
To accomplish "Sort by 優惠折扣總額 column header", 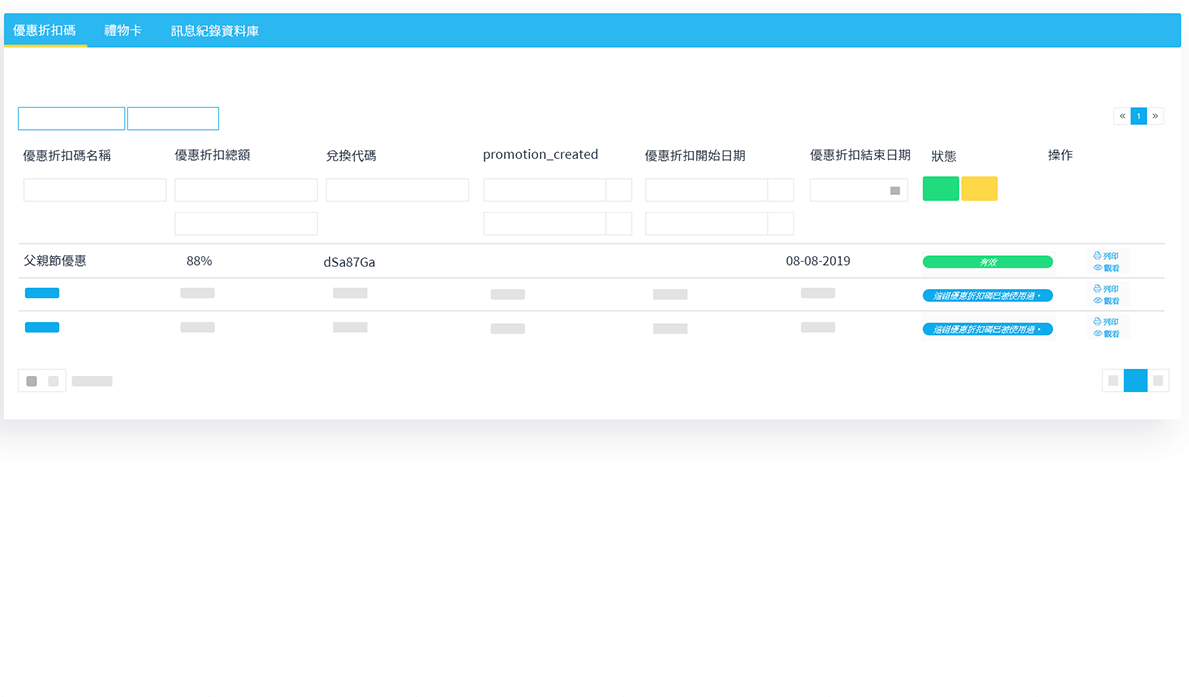I will click(212, 155).
